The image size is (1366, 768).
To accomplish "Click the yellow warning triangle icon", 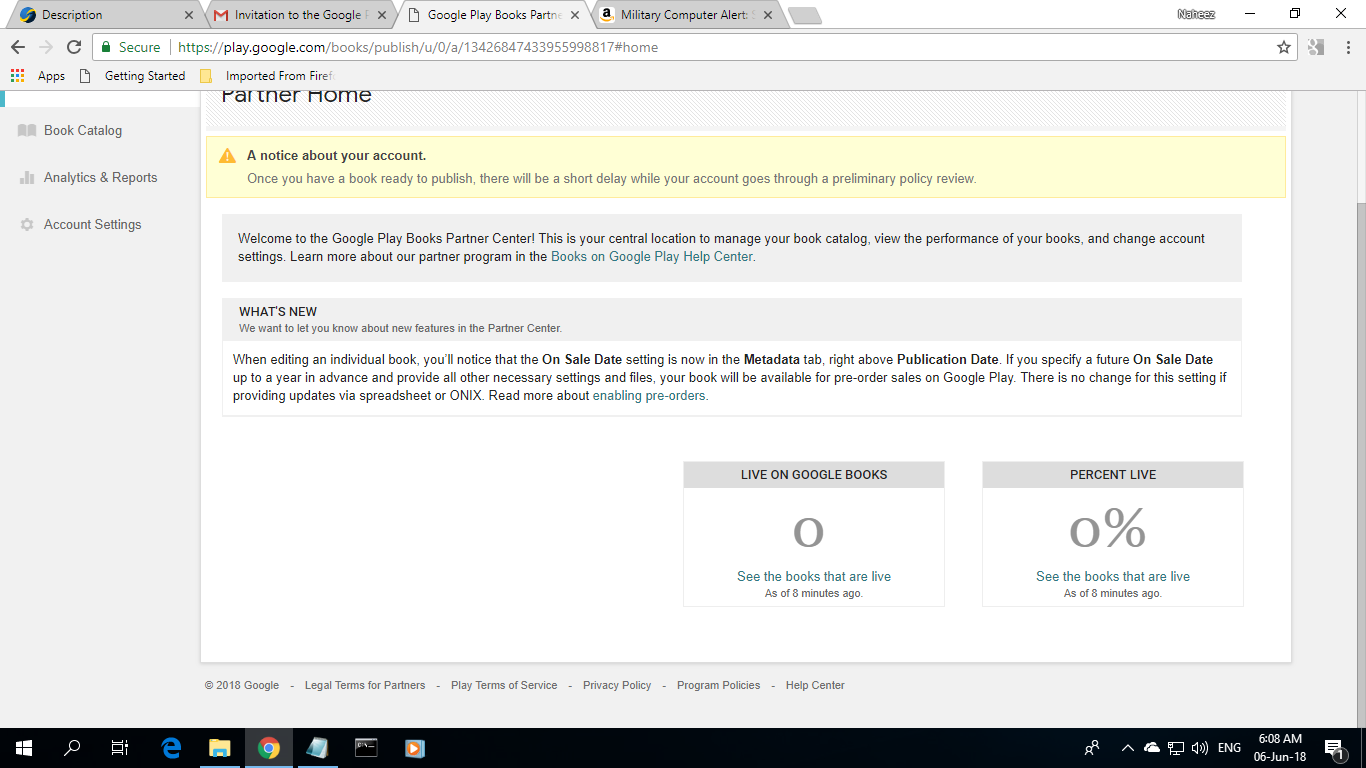I will point(228,155).
